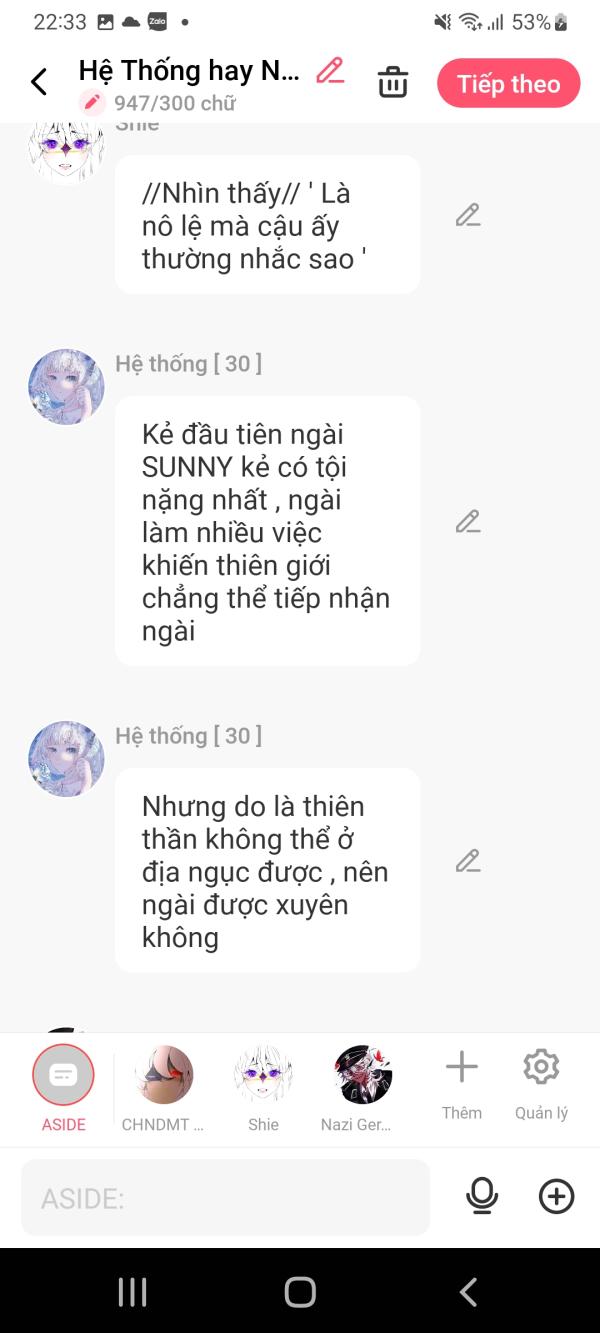Delete using the trash can icon
The image size is (600, 1333).
click(x=393, y=82)
